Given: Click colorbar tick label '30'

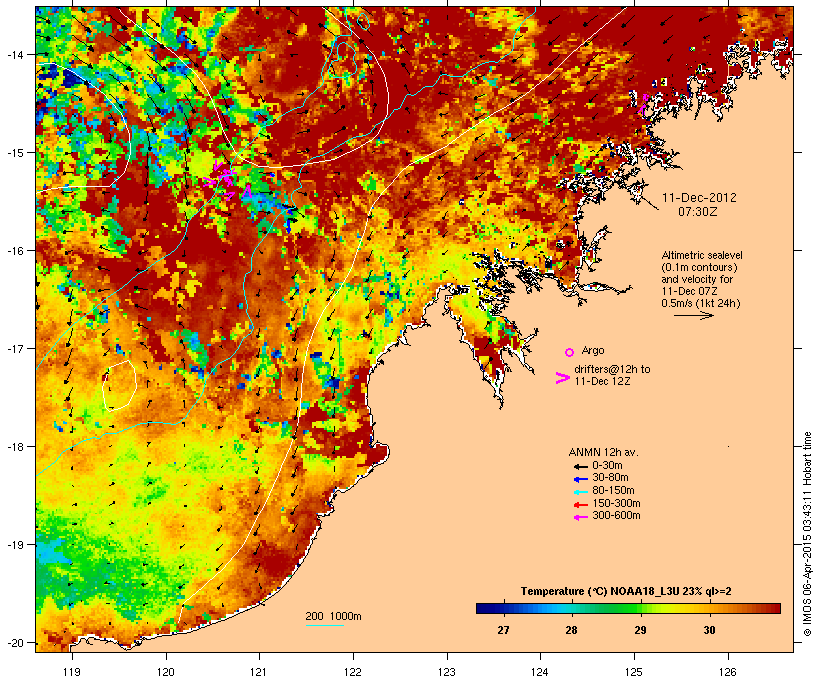Looking at the screenshot, I should [x=709, y=630].
